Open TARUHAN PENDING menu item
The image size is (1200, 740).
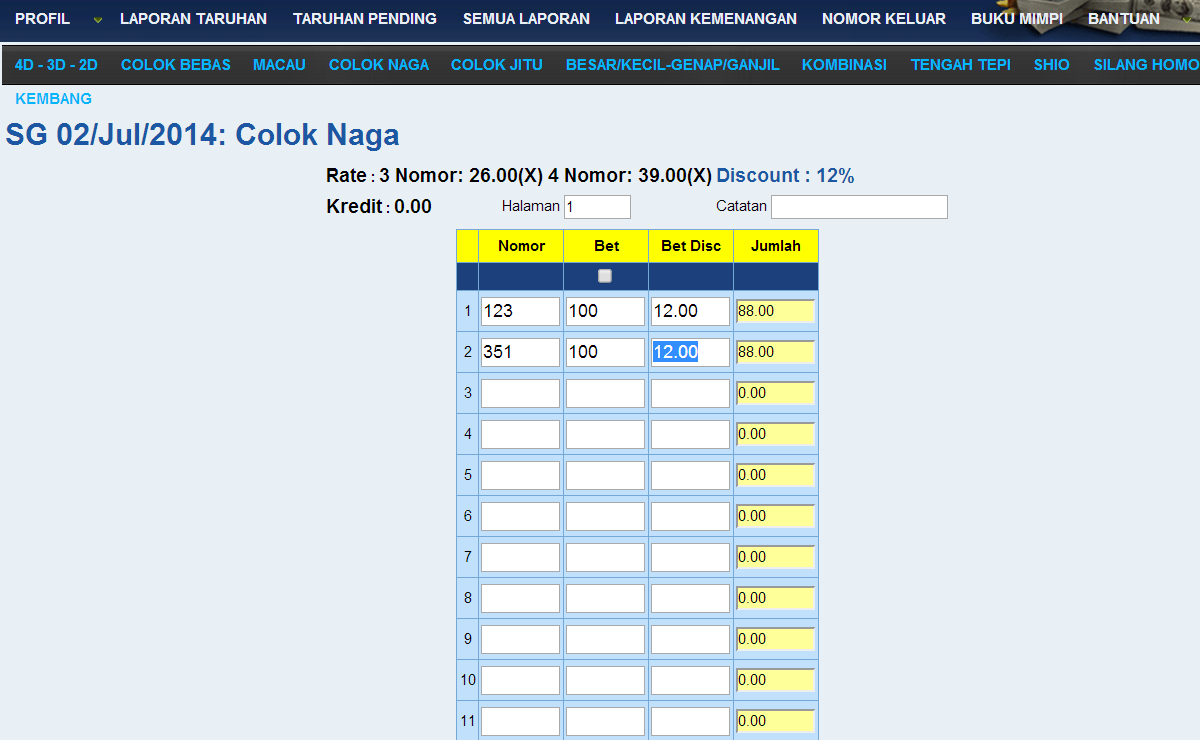pyautogui.click(x=365, y=19)
